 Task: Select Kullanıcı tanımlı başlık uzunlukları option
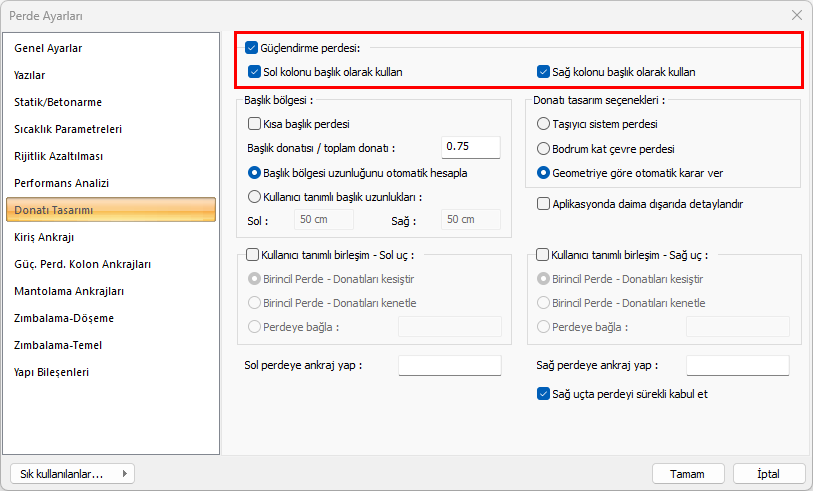pyautogui.click(x=254, y=197)
